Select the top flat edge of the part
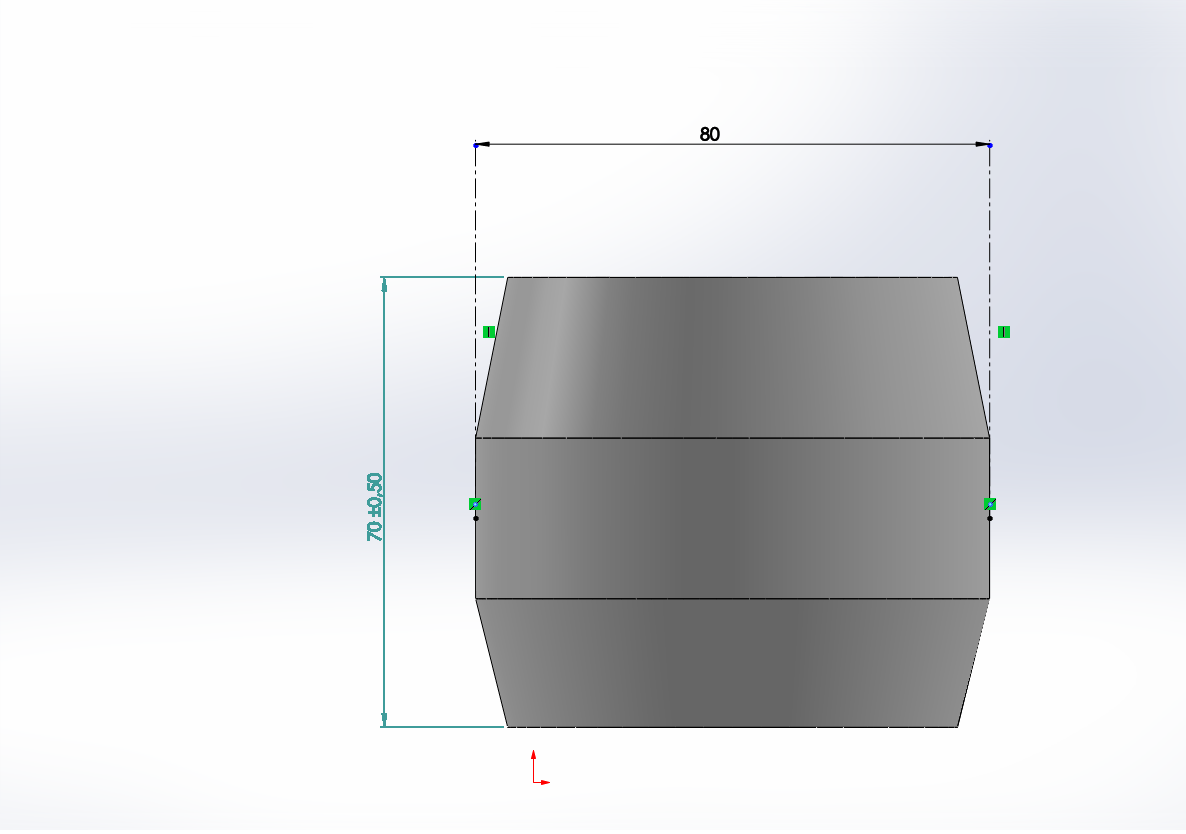Image resolution: width=1186 pixels, height=834 pixels. [x=732, y=277]
